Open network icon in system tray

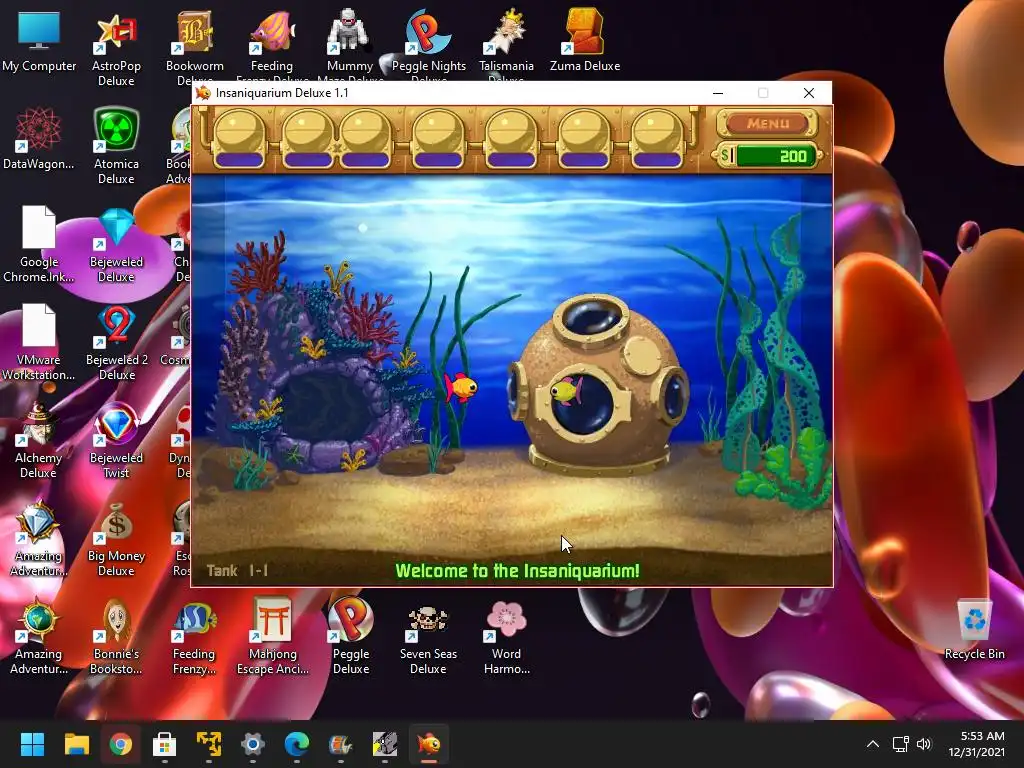click(x=901, y=744)
